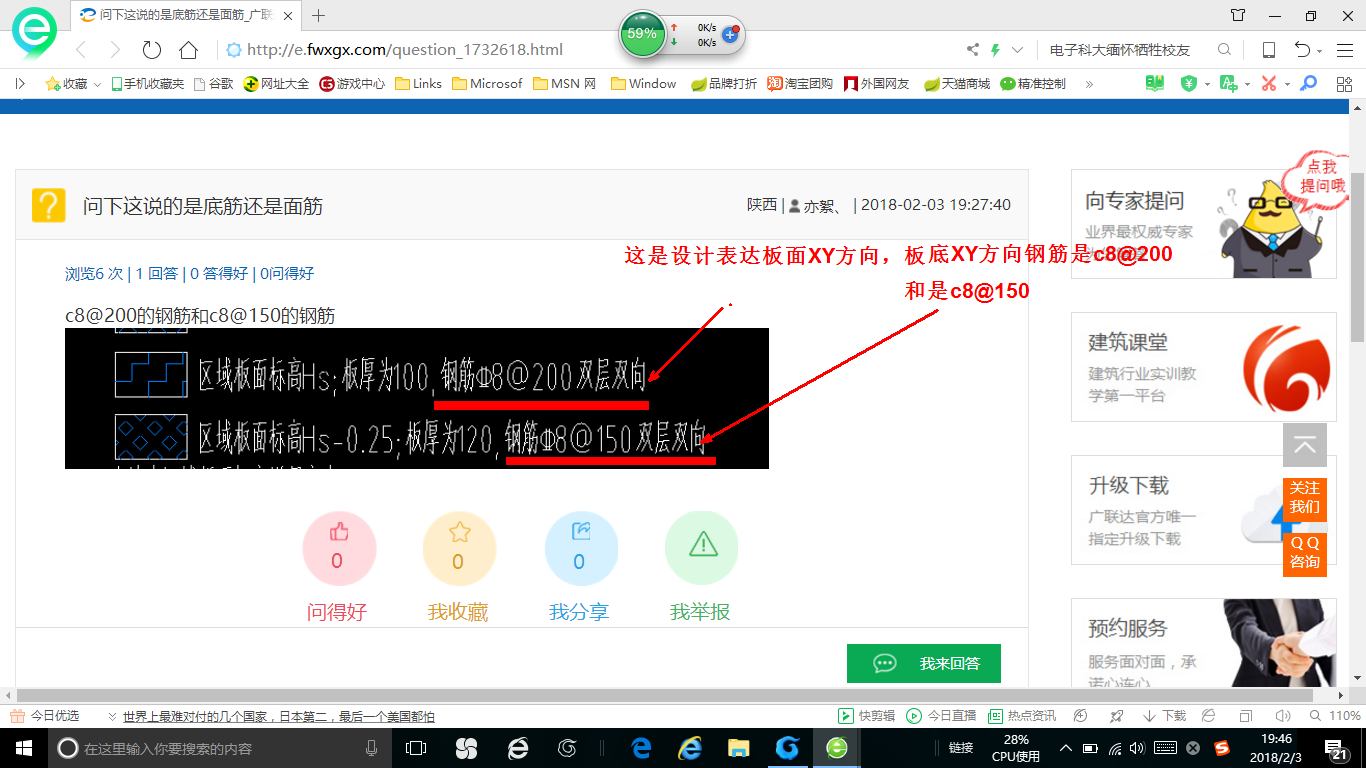
Task: Open the Task View taskbar icon
Action: [416, 748]
